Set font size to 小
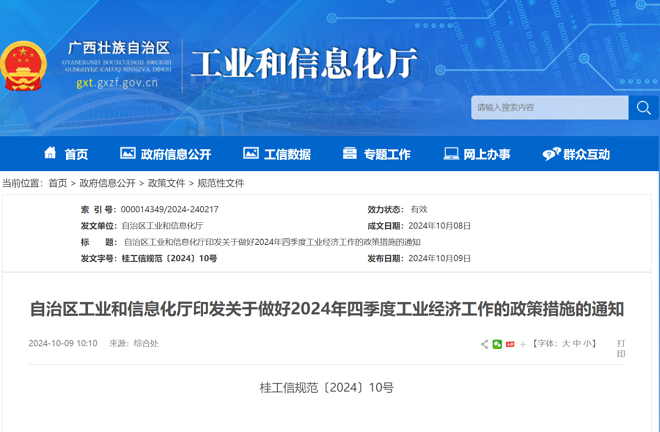 (587, 344)
